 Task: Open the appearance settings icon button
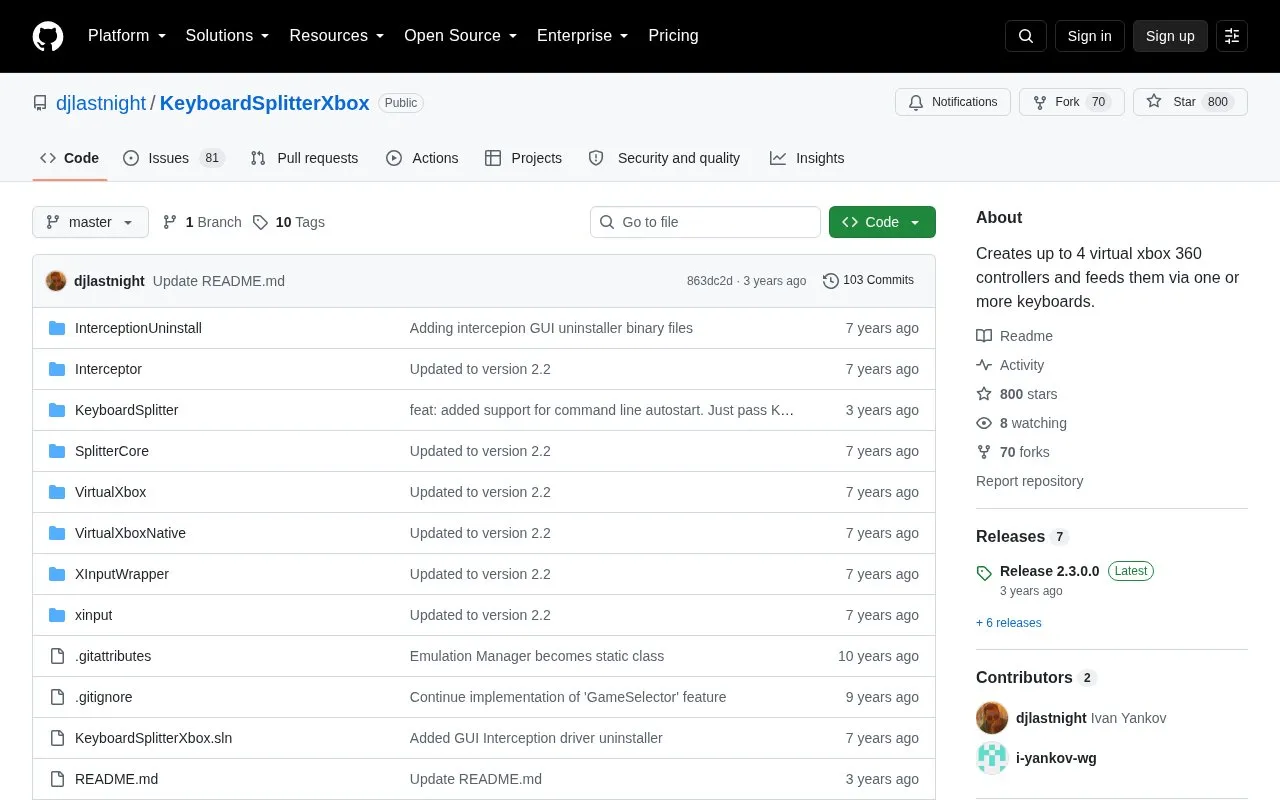(1232, 36)
